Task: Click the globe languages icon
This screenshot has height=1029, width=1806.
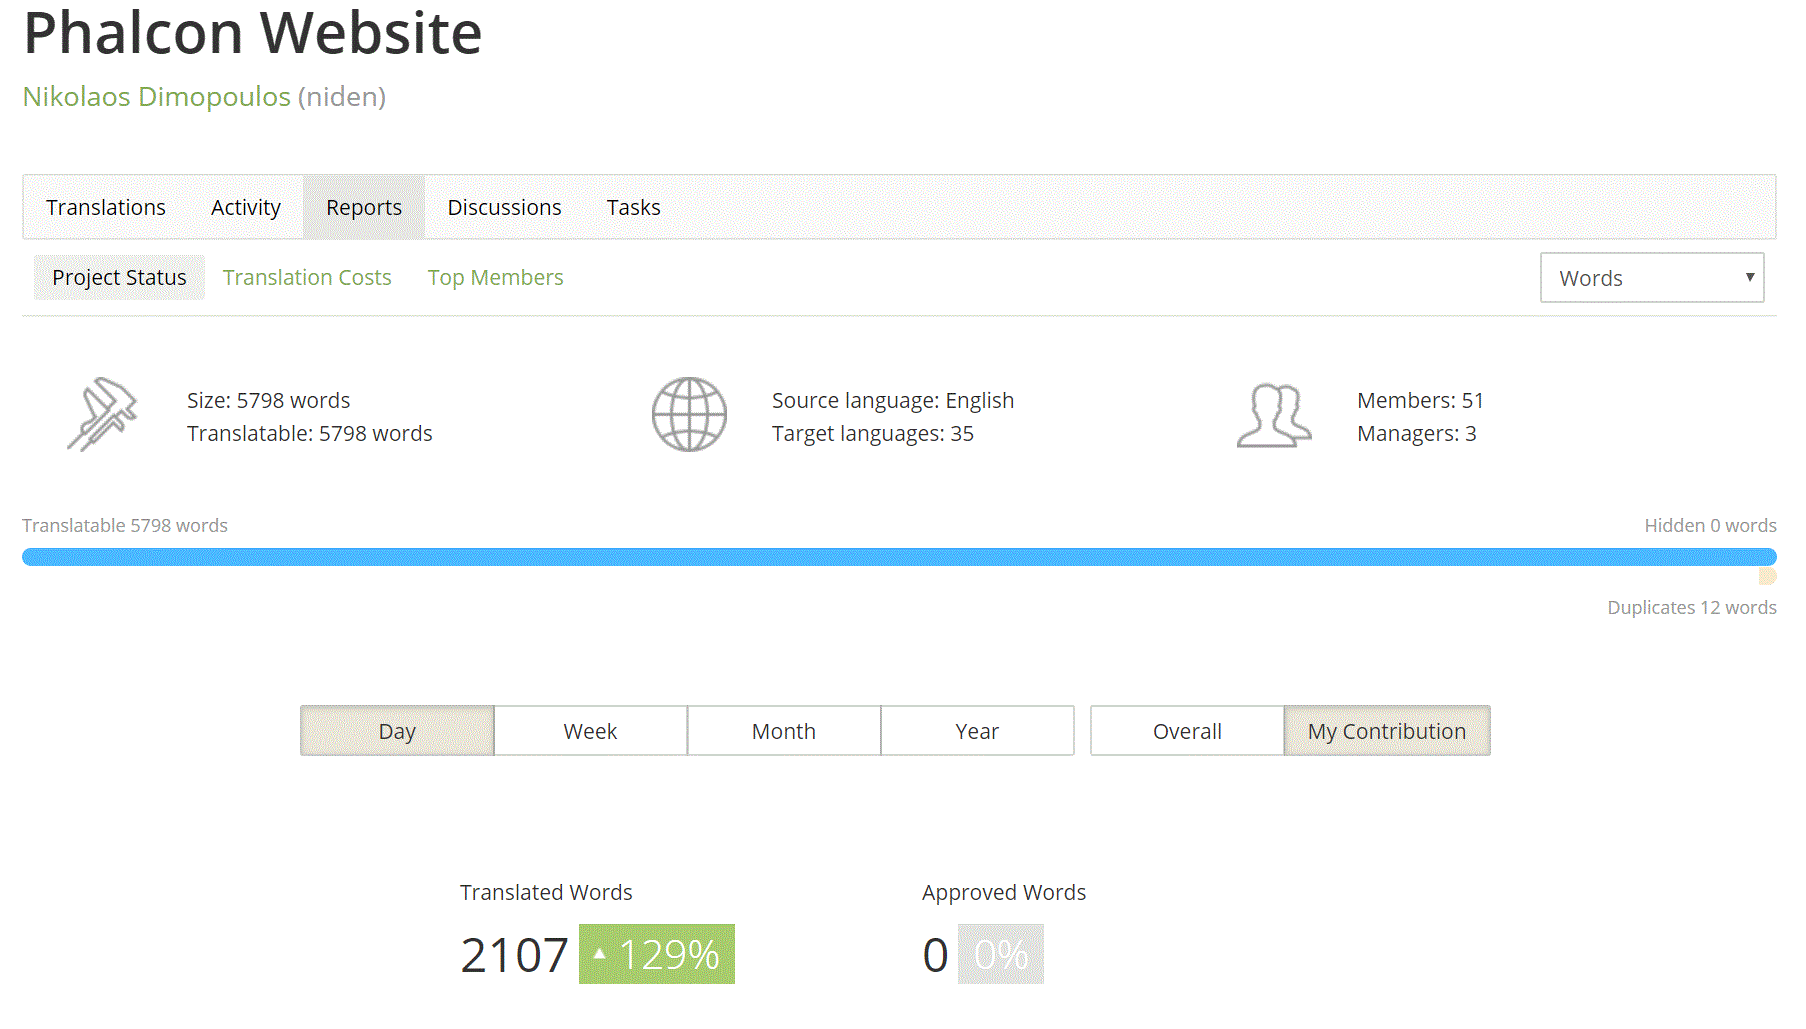Action: click(x=689, y=414)
